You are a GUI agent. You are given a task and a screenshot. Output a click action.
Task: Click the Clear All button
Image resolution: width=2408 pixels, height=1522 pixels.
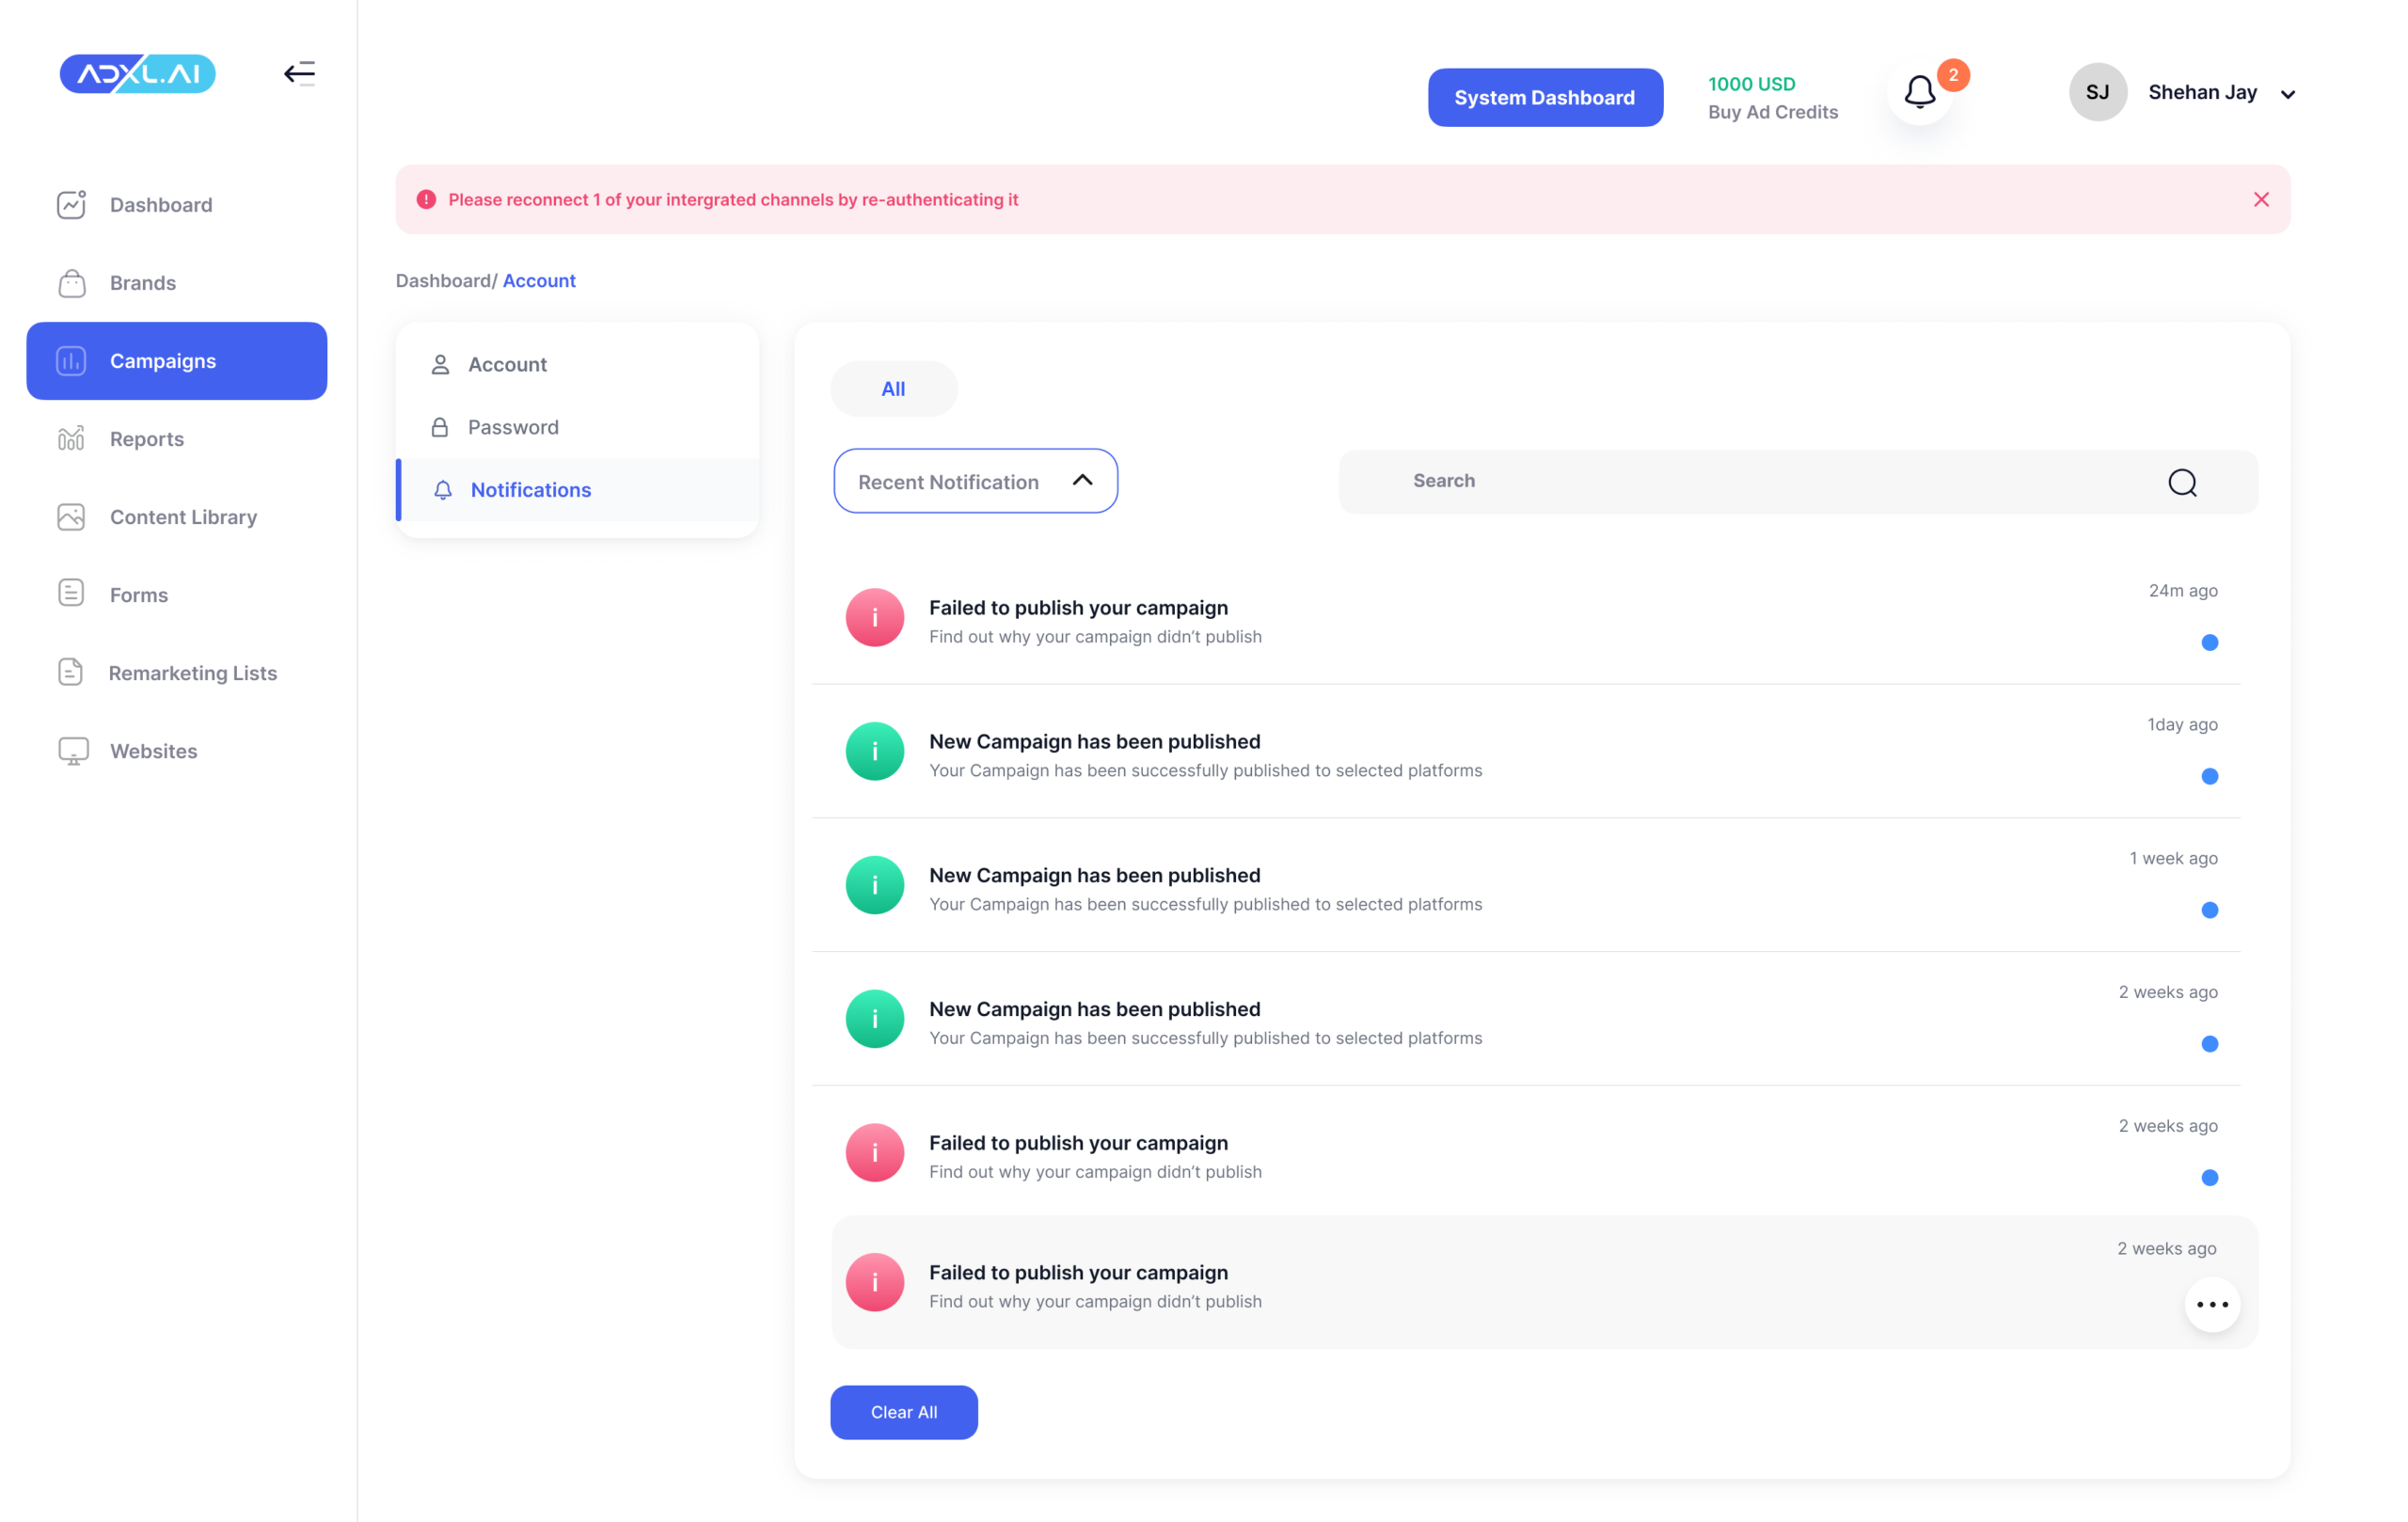pos(903,1412)
